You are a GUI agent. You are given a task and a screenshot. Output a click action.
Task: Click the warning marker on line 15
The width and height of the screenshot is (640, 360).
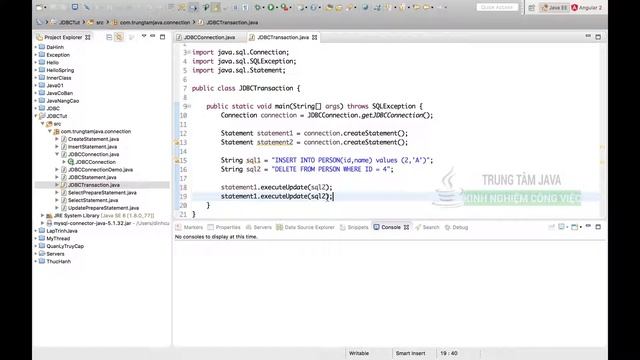pyautogui.click(x=177, y=160)
